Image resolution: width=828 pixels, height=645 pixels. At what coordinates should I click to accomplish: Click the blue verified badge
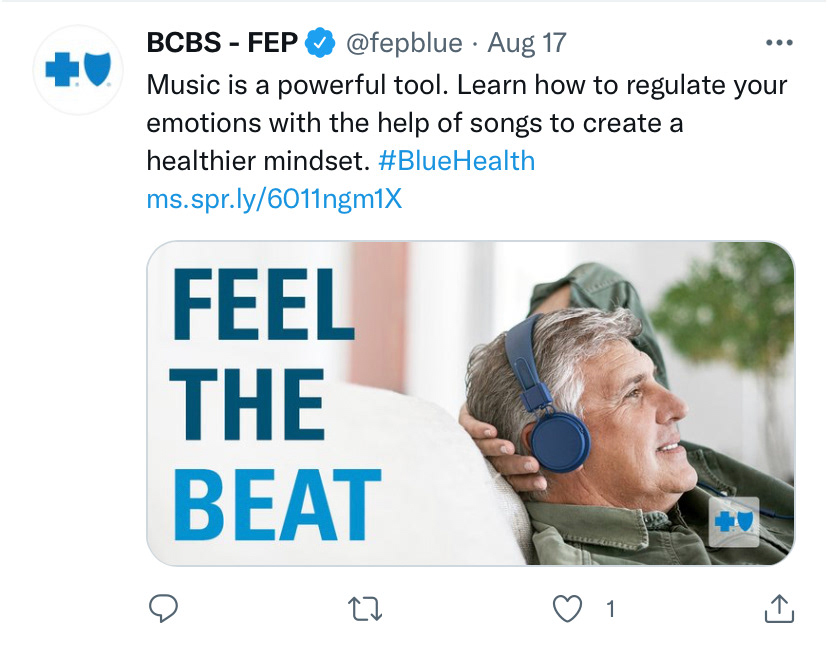[x=319, y=43]
